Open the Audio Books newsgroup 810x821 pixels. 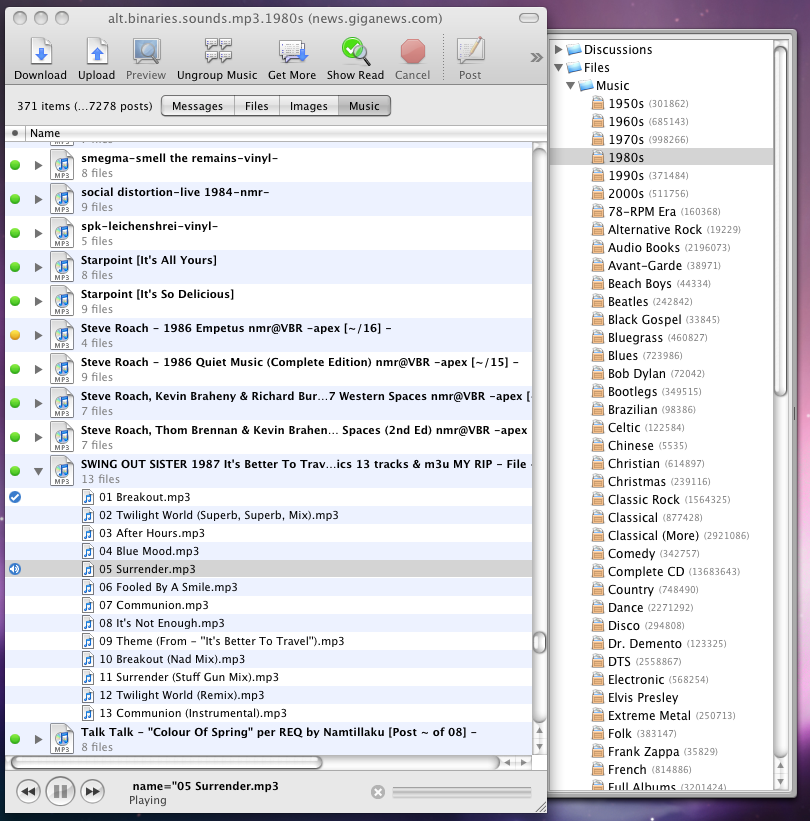pyautogui.click(x=661, y=247)
